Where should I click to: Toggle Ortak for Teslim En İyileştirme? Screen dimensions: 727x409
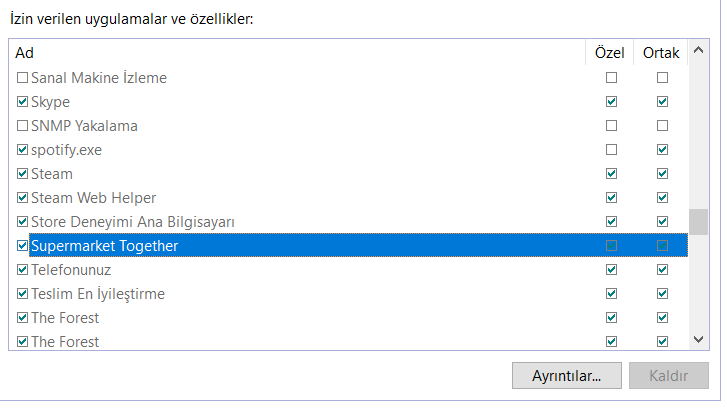(661, 294)
